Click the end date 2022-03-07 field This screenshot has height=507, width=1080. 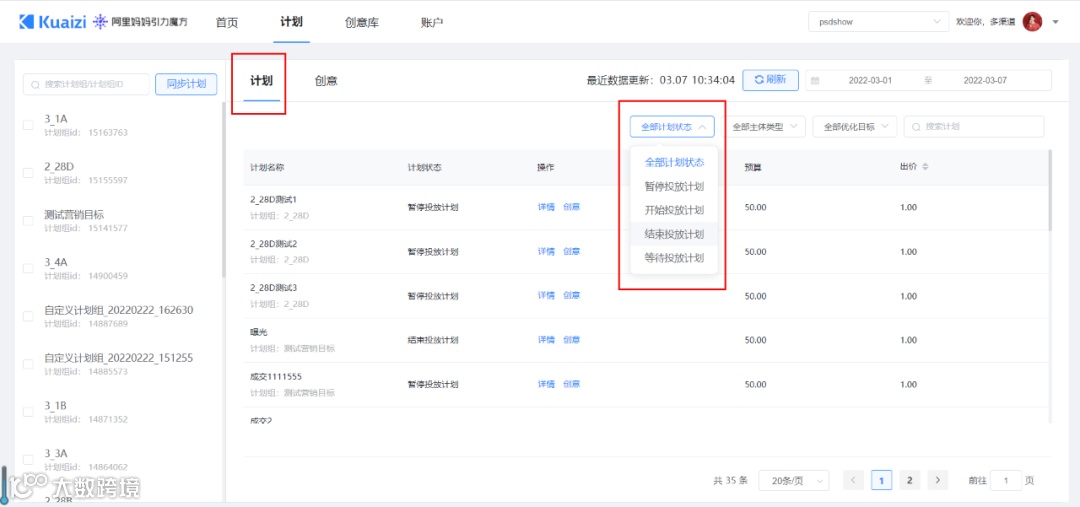pyautogui.click(x=985, y=81)
